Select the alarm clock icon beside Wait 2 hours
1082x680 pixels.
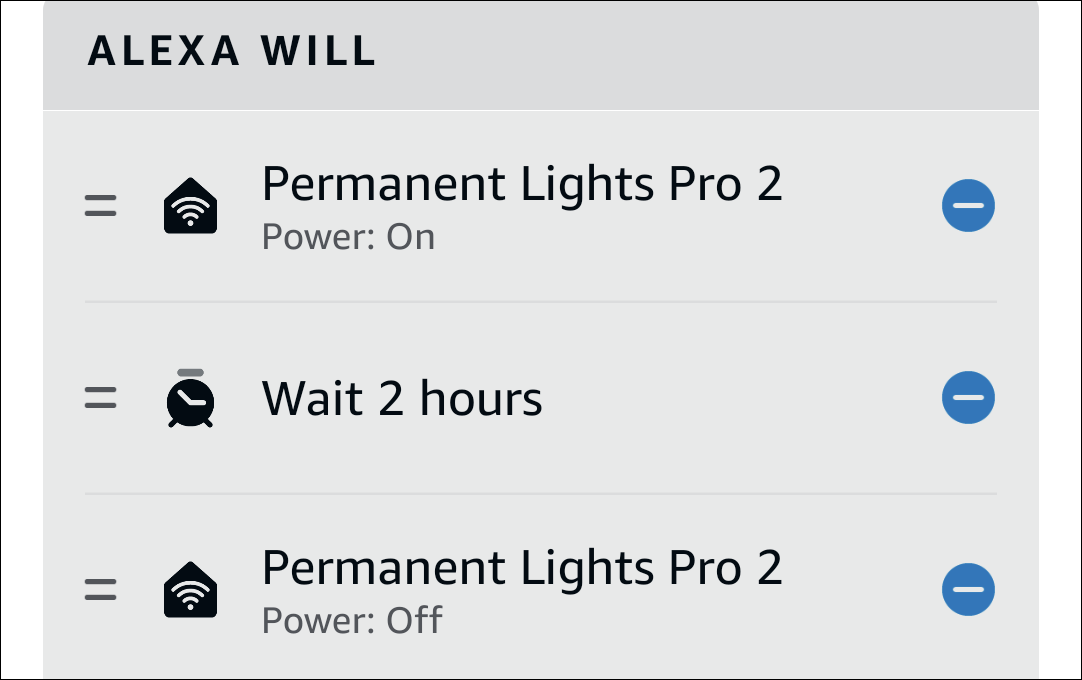190,397
